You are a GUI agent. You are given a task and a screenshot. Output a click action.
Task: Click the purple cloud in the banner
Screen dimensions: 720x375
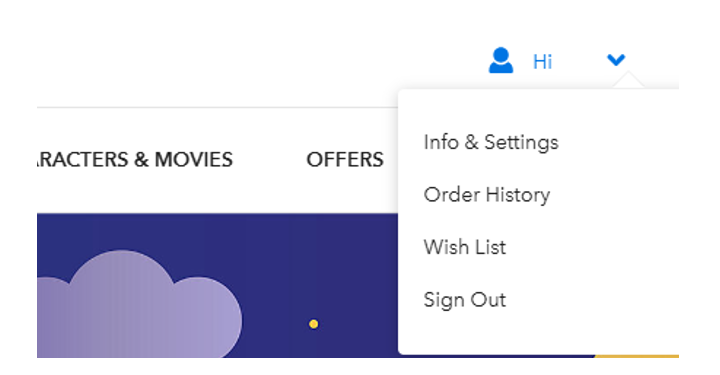pos(138,305)
